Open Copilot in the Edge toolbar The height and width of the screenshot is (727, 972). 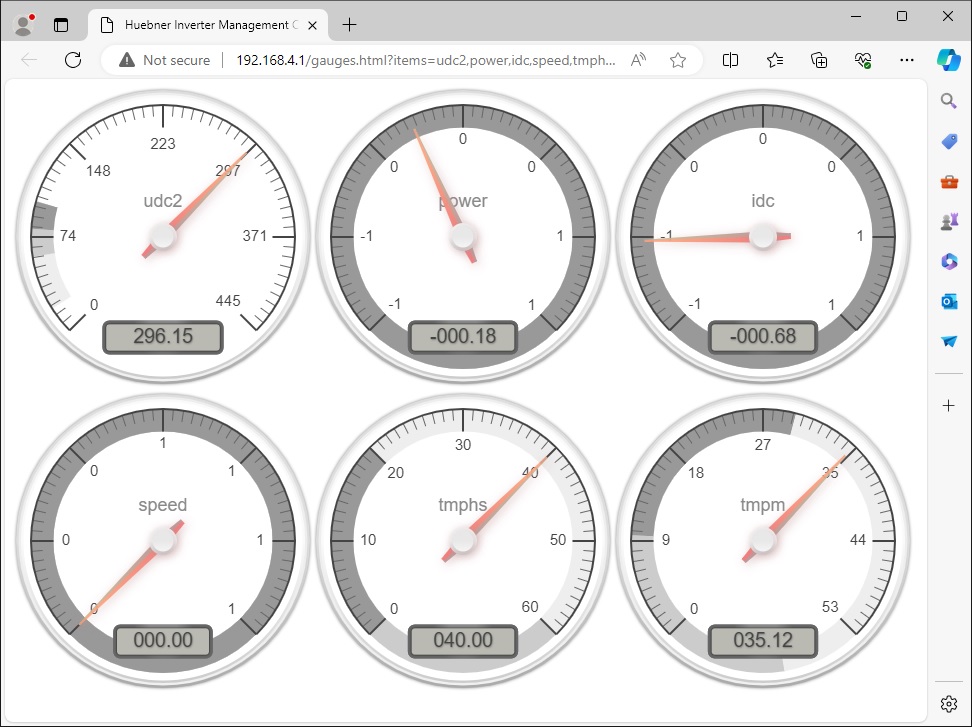(947, 60)
